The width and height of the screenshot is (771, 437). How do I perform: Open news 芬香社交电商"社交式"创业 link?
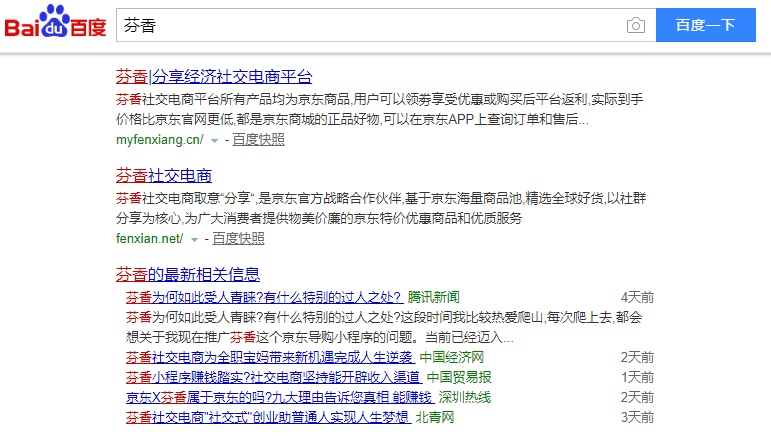268,417
